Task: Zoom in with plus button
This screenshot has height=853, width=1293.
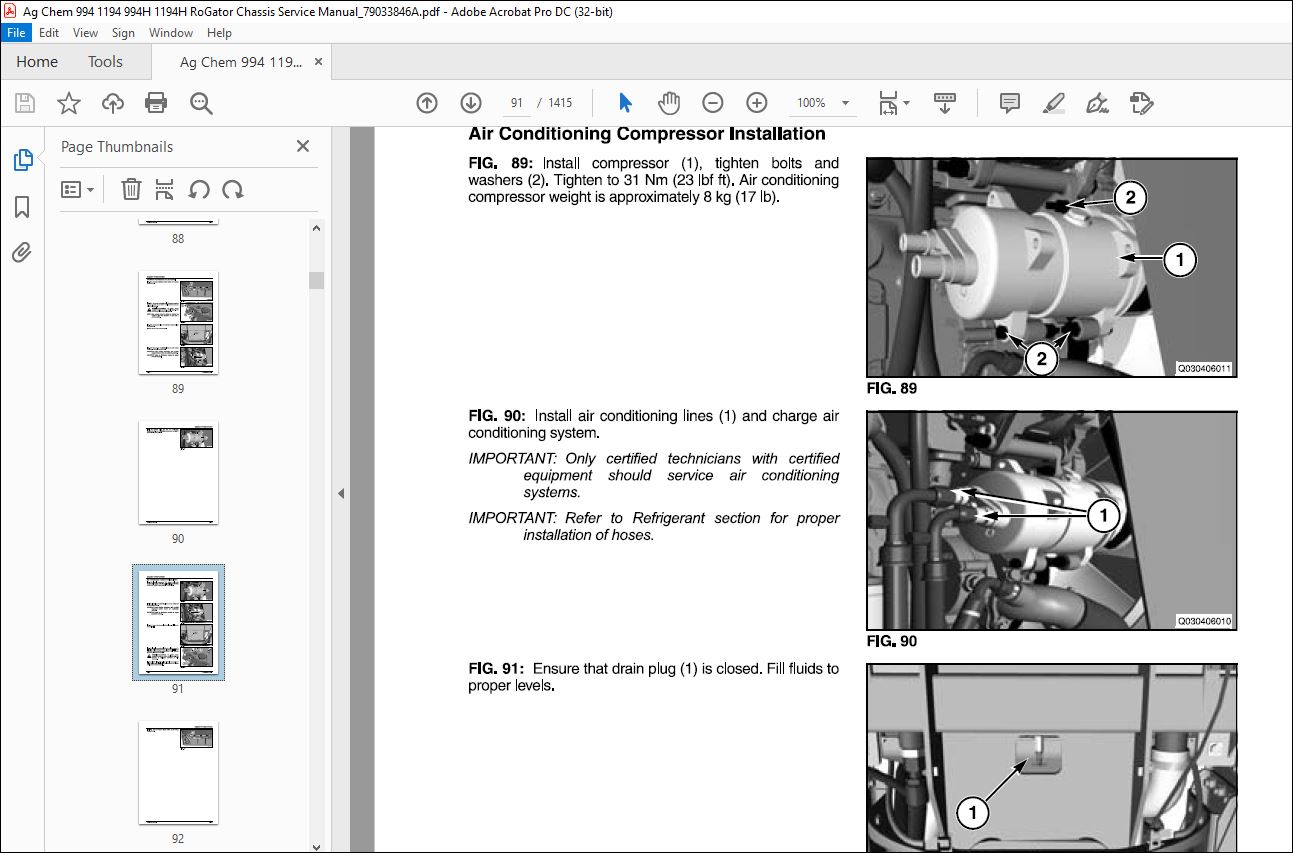Action: point(757,103)
